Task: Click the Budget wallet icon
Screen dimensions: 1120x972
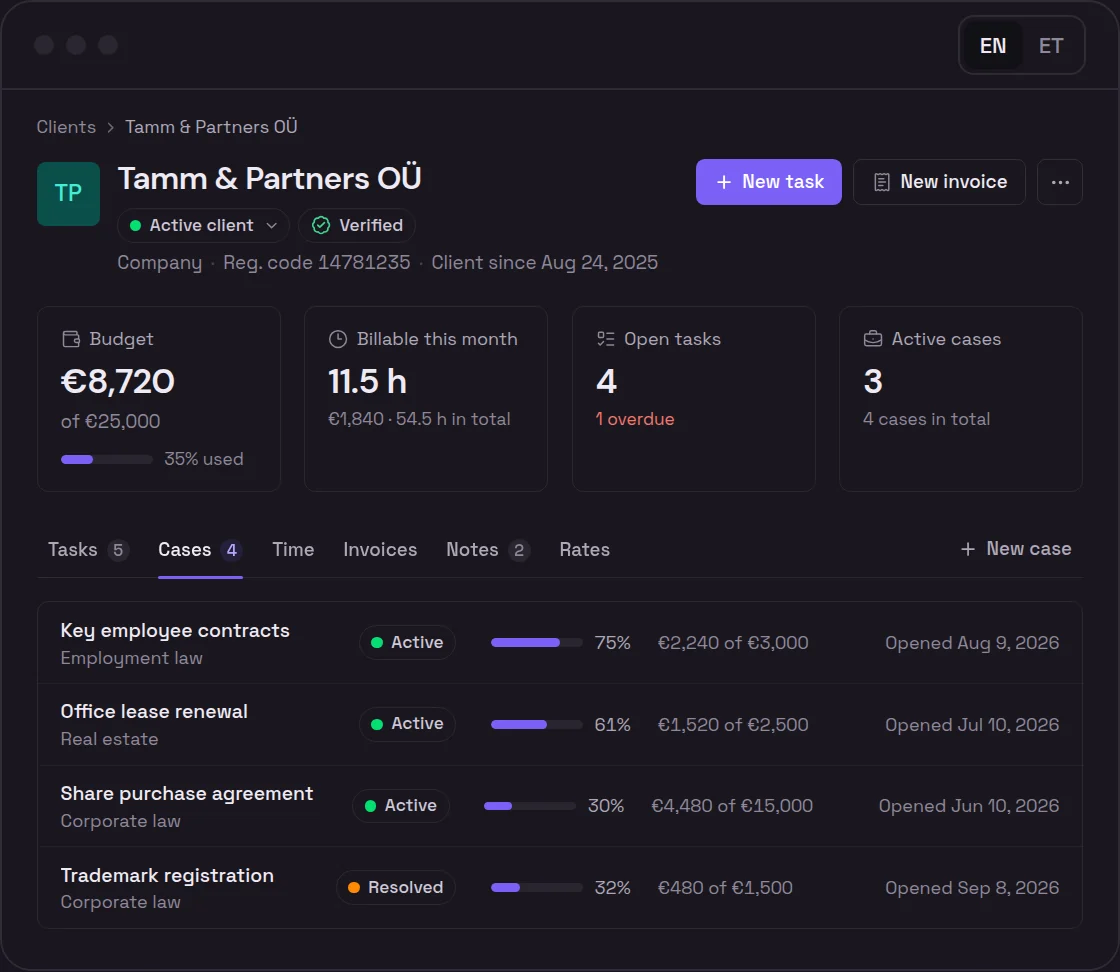Action: point(71,339)
